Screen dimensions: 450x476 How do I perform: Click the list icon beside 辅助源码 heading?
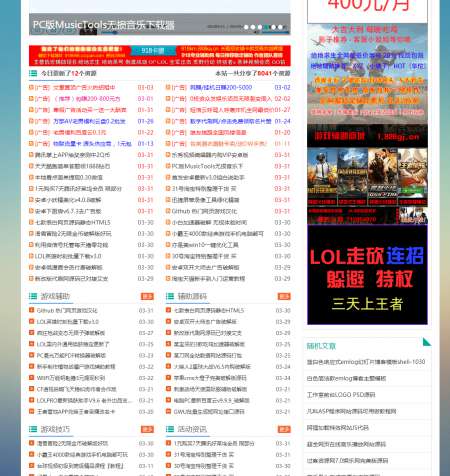coord(170,296)
